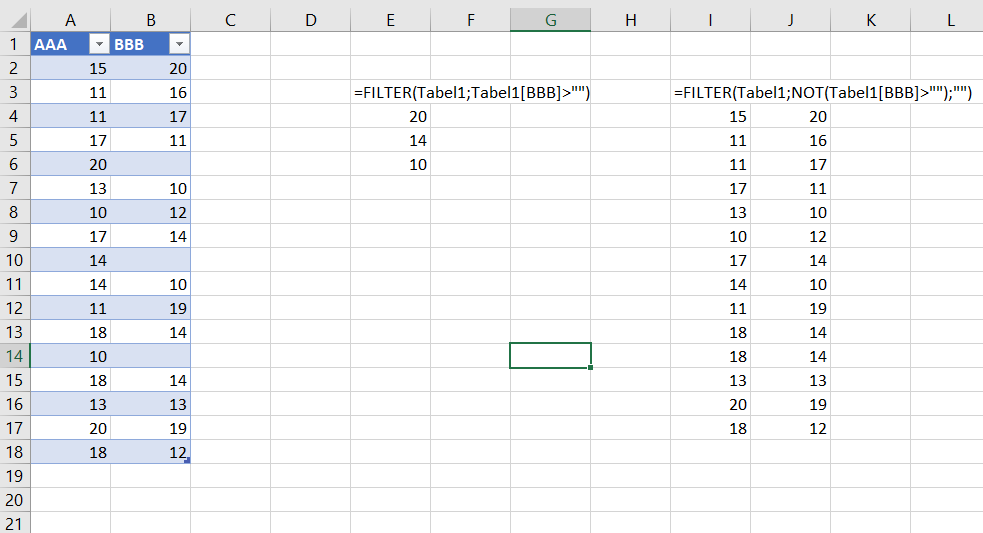Select column E header
This screenshot has height=533, width=983.
click(391, 20)
